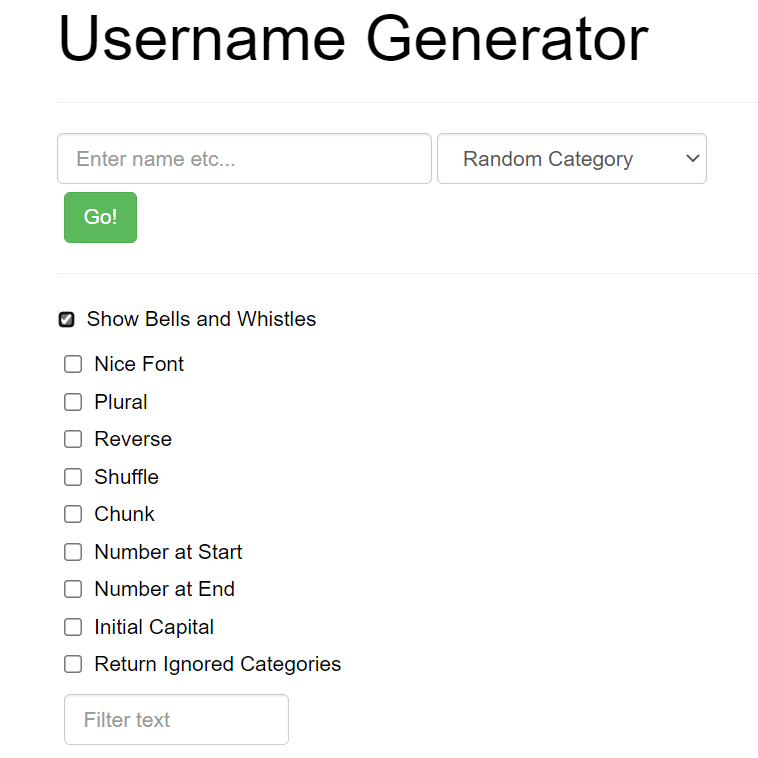
Task: Click the 'Return Ignored Categories' label text
Action: coord(218,664)
